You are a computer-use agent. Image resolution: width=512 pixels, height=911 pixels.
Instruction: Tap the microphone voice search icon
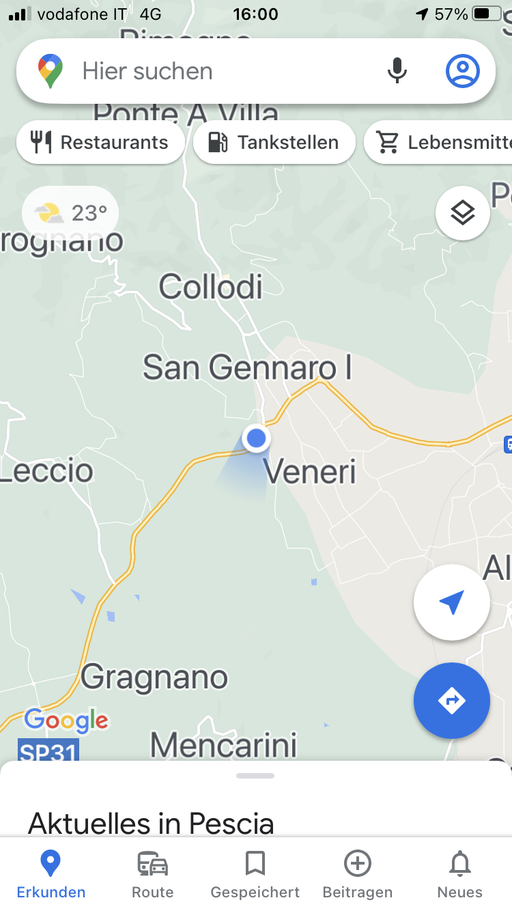coord(397,71)
